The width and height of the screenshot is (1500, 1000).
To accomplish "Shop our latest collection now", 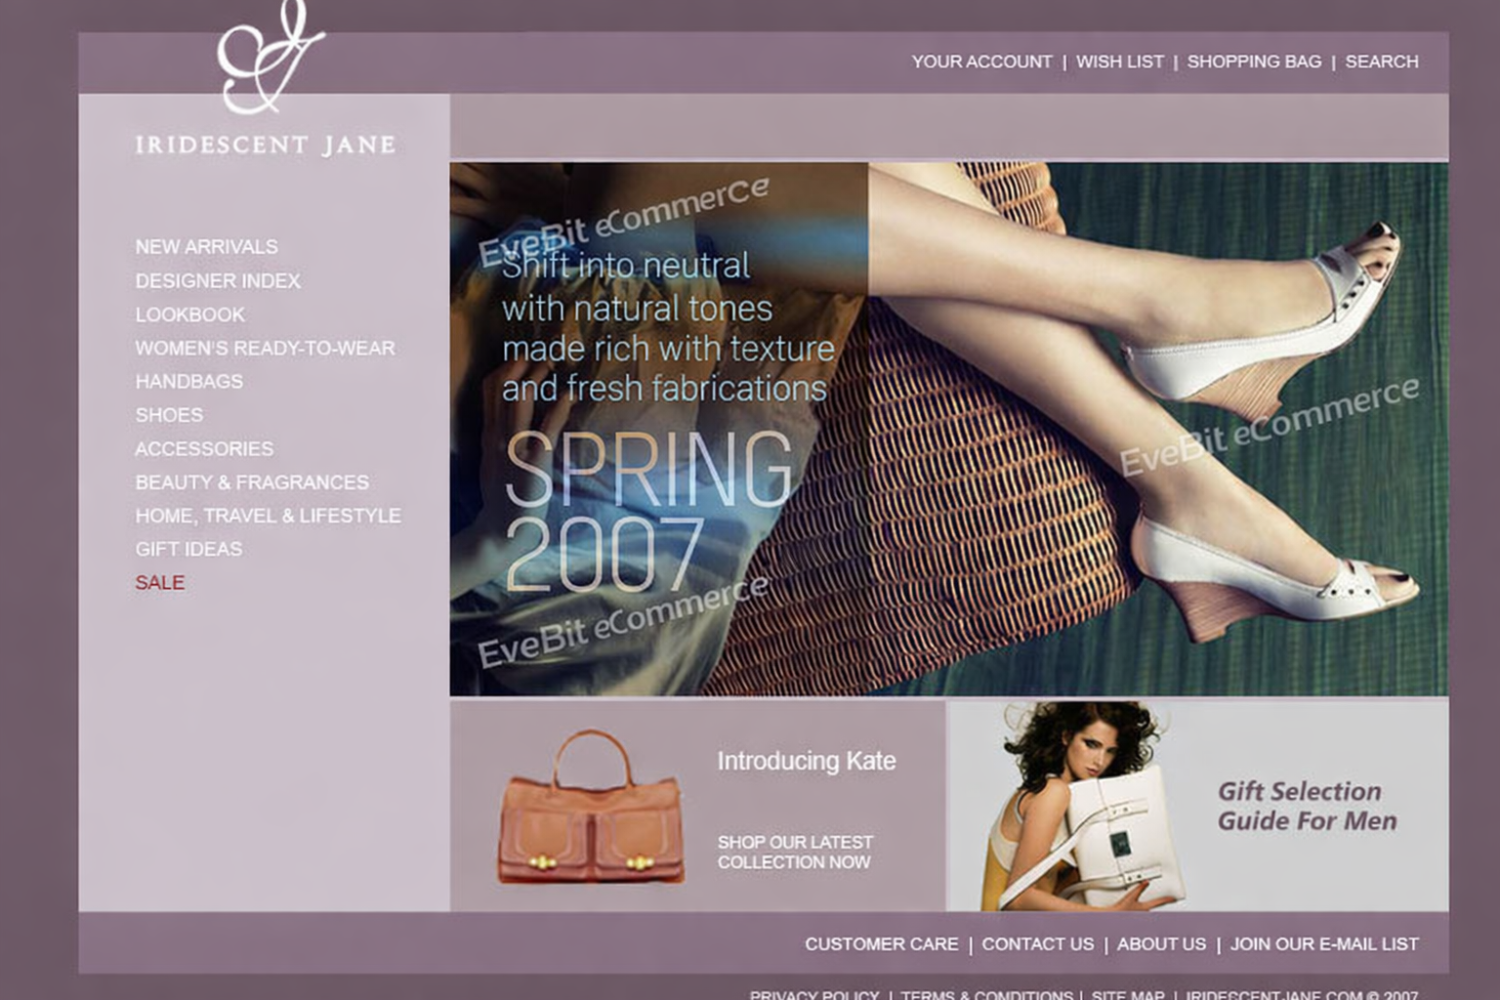I will pyautogui.click(x=795, y=852).
